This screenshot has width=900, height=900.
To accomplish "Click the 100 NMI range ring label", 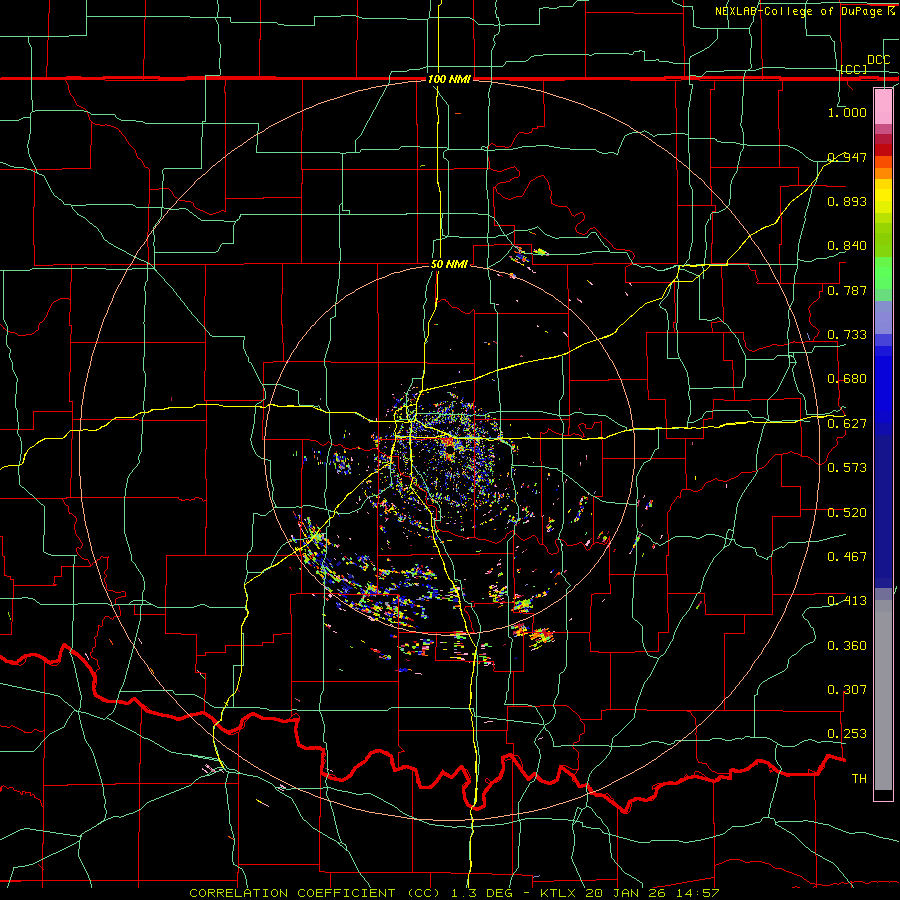I will point(449,79).
